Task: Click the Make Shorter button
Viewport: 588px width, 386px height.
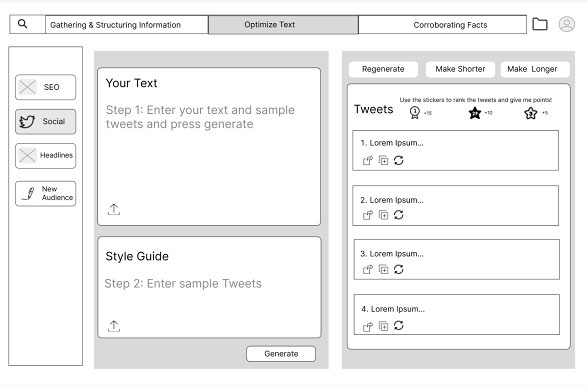Action: click(460, 69)
